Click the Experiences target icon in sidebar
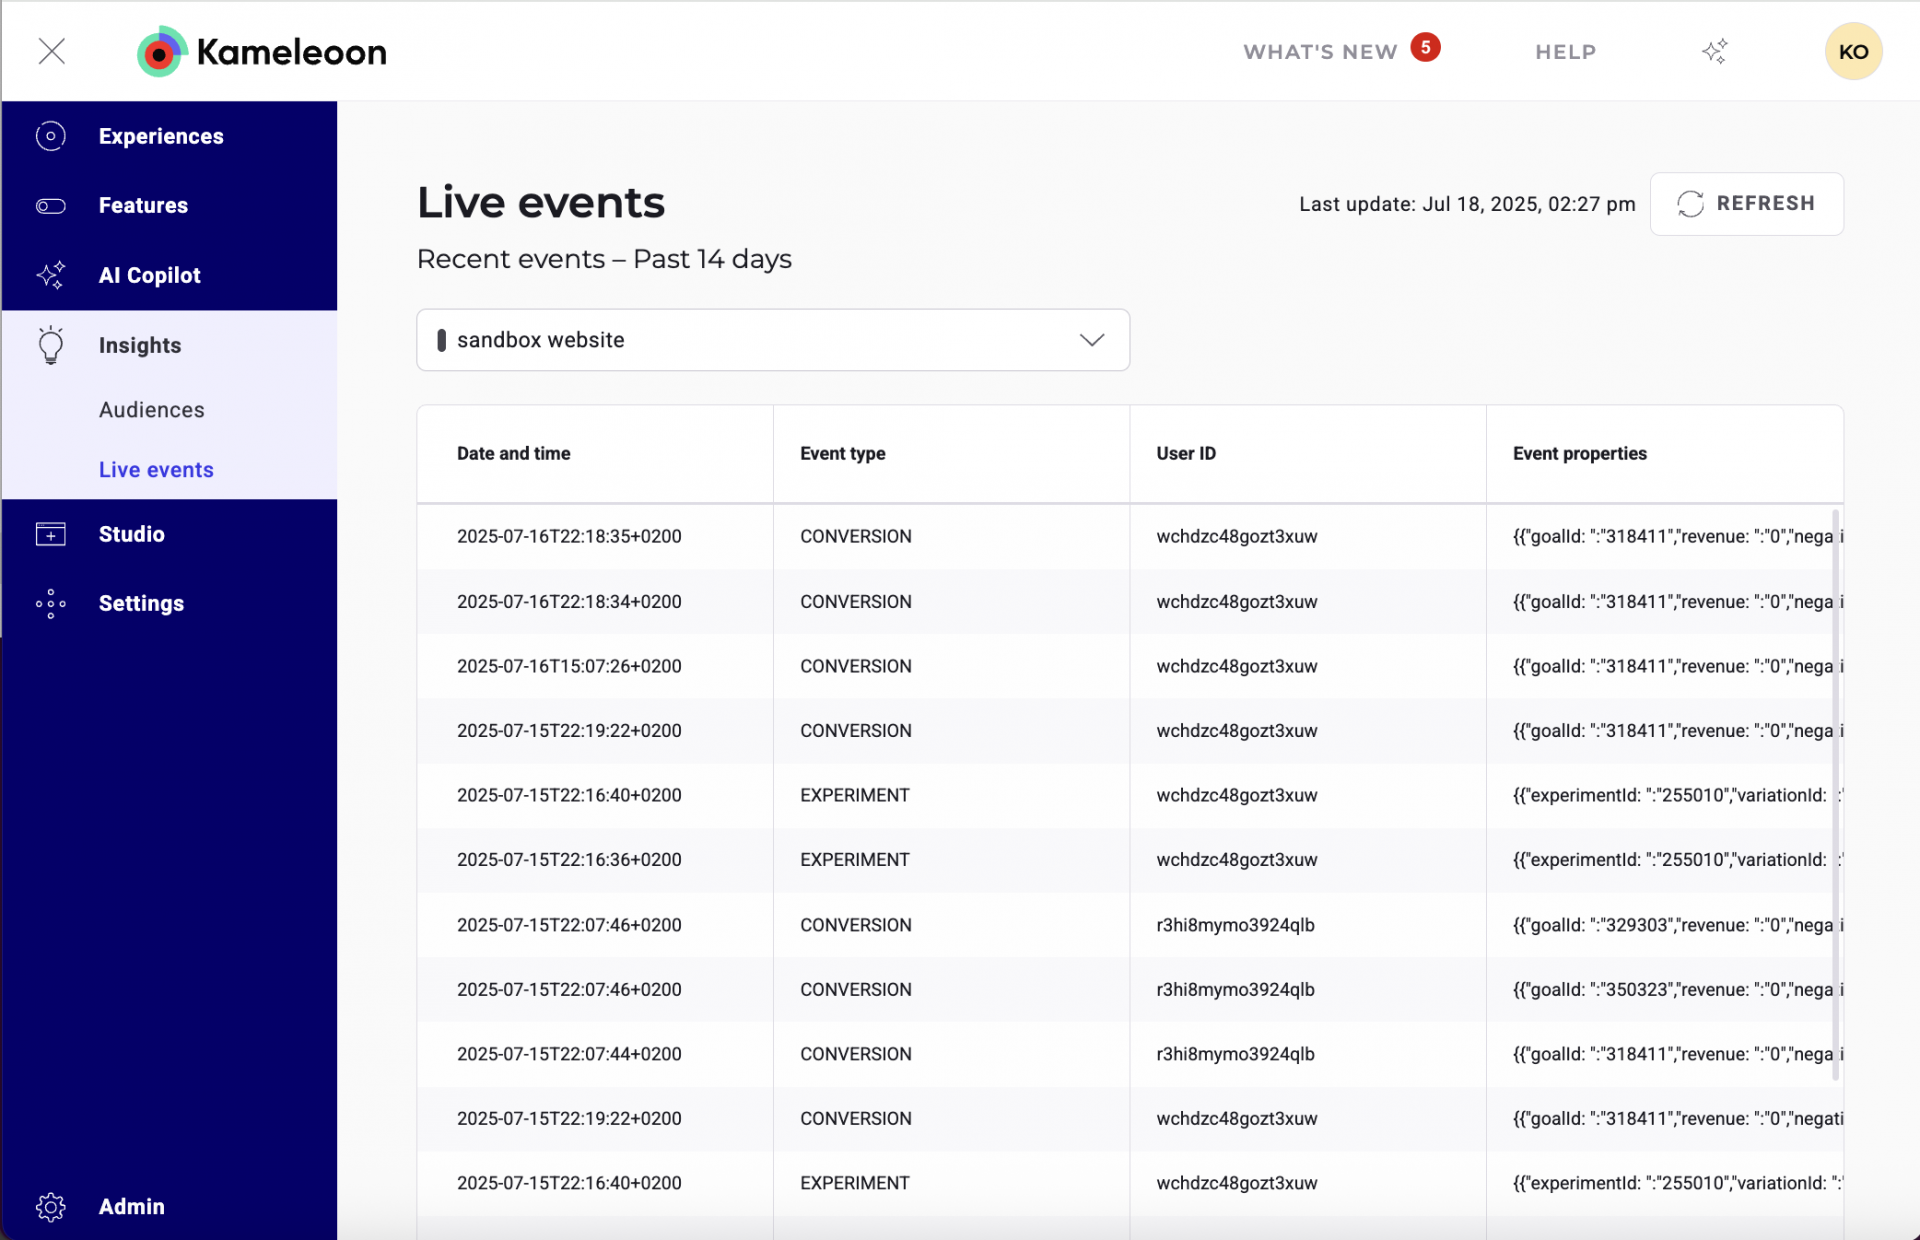The height and width of the screenshot is (1240, 1920). (x=51, y=136)
